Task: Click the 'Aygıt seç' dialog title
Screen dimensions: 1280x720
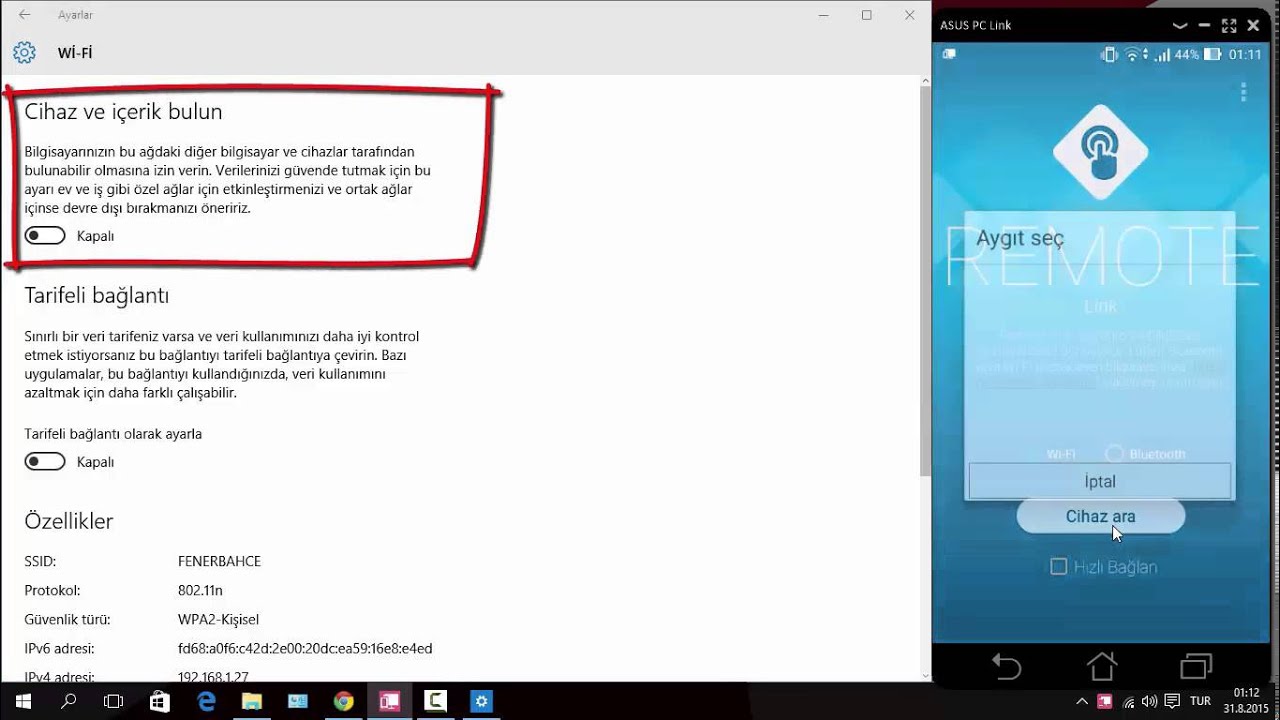Action: click(1020, 238)
